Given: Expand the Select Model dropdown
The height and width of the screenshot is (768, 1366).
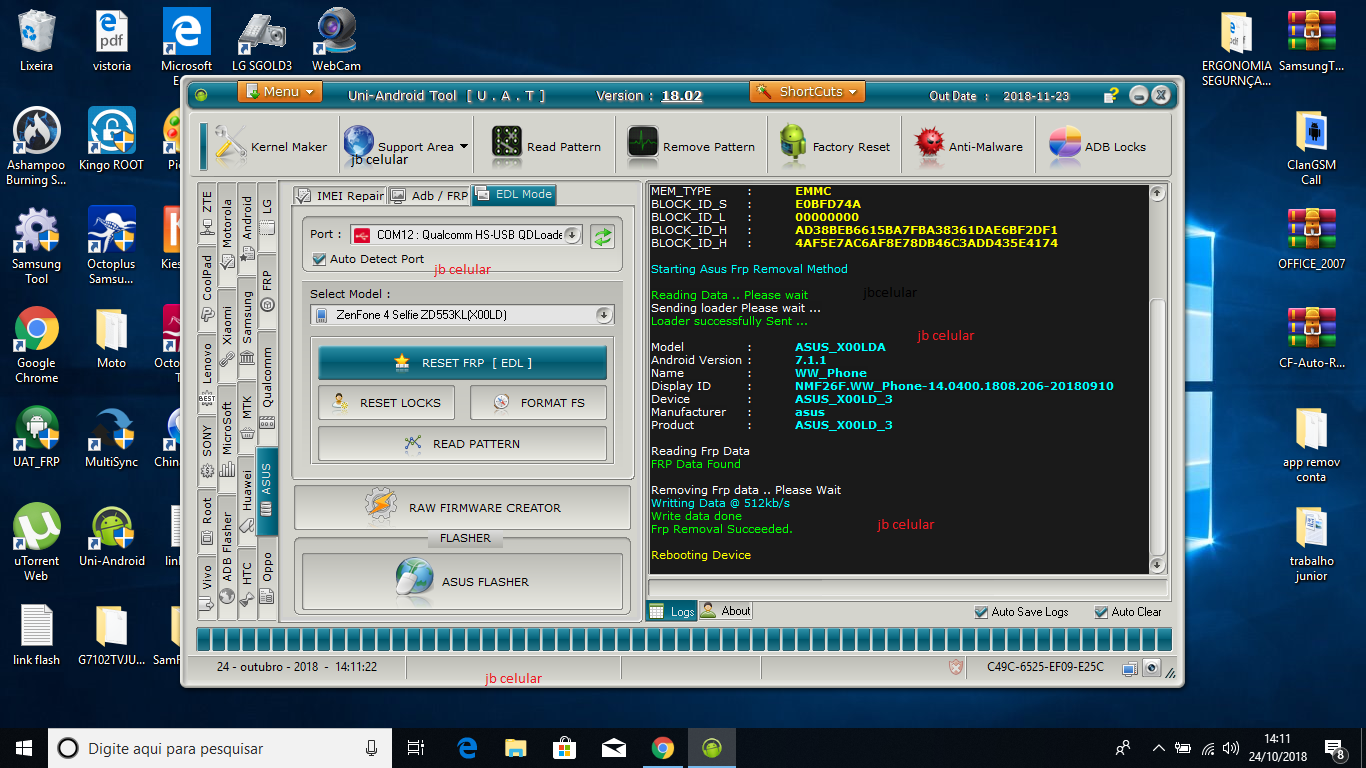Looking at the screenshot, I should coord(604,315).
